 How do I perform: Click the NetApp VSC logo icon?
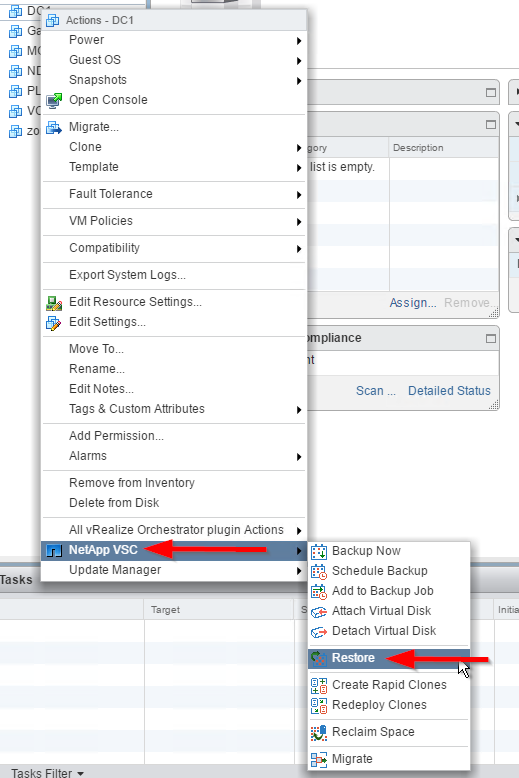(54, 550)
